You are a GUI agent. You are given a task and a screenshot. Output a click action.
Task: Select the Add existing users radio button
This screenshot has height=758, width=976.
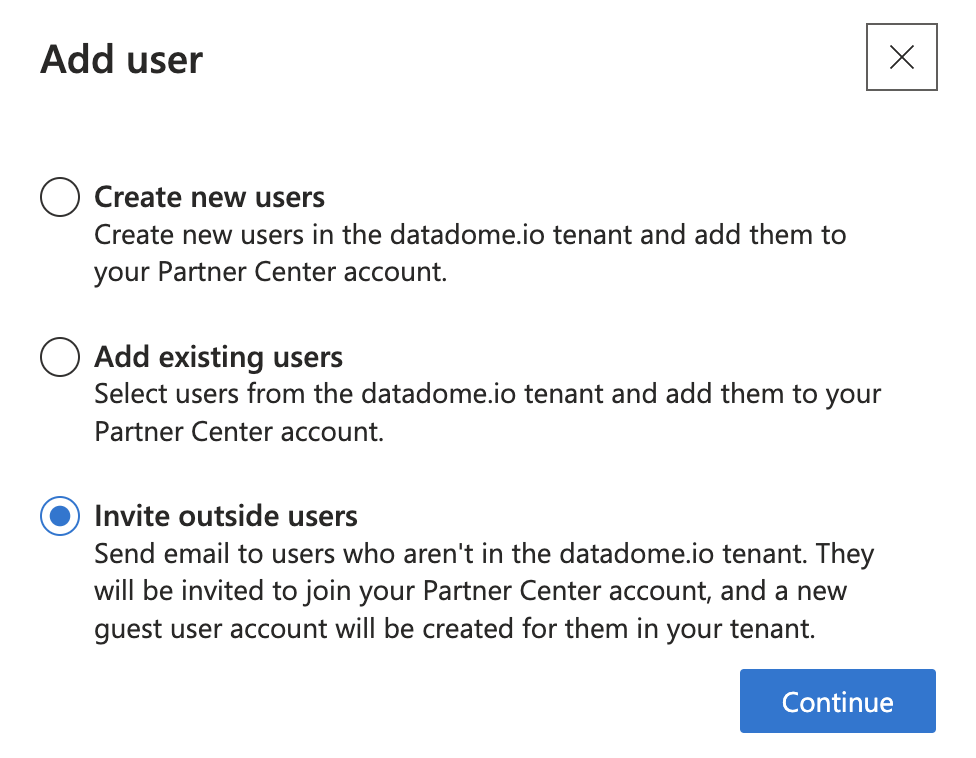point(60,357)
